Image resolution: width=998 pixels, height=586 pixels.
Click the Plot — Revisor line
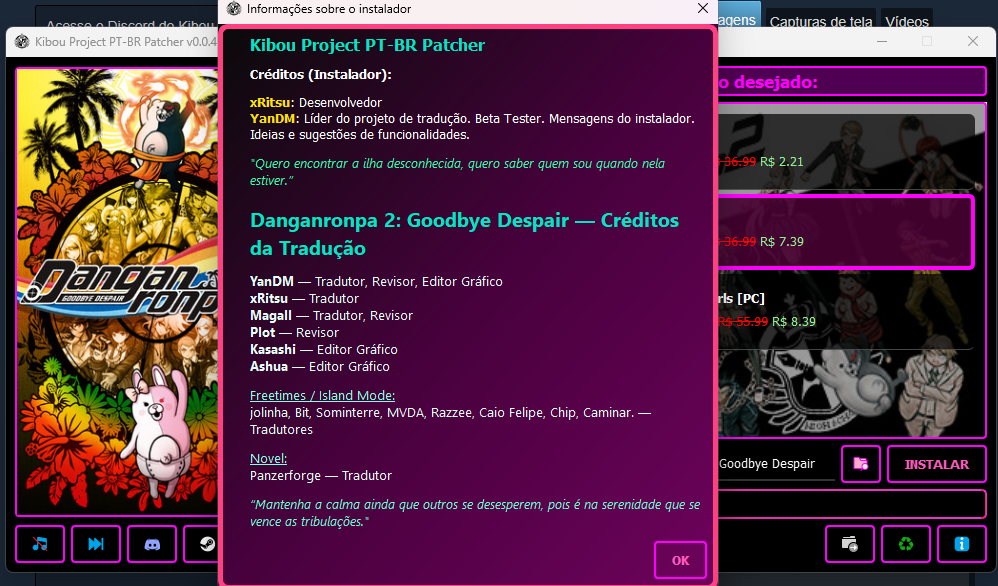[x=294, y=333]
